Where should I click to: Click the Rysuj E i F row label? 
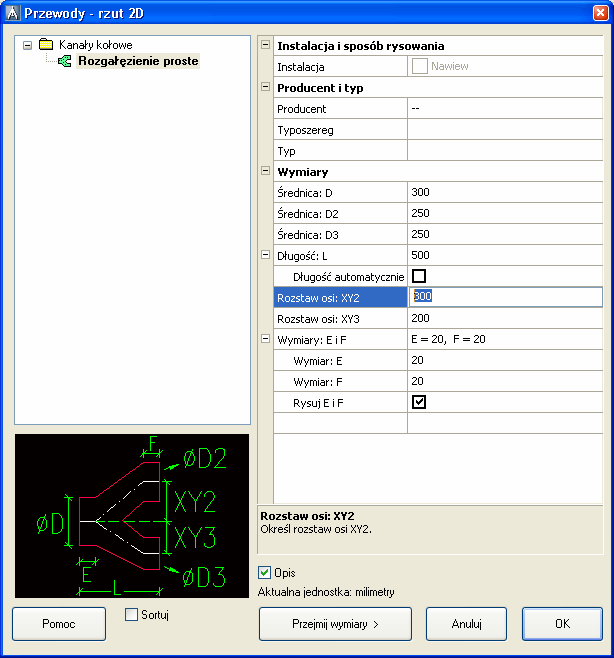(318, 403)
